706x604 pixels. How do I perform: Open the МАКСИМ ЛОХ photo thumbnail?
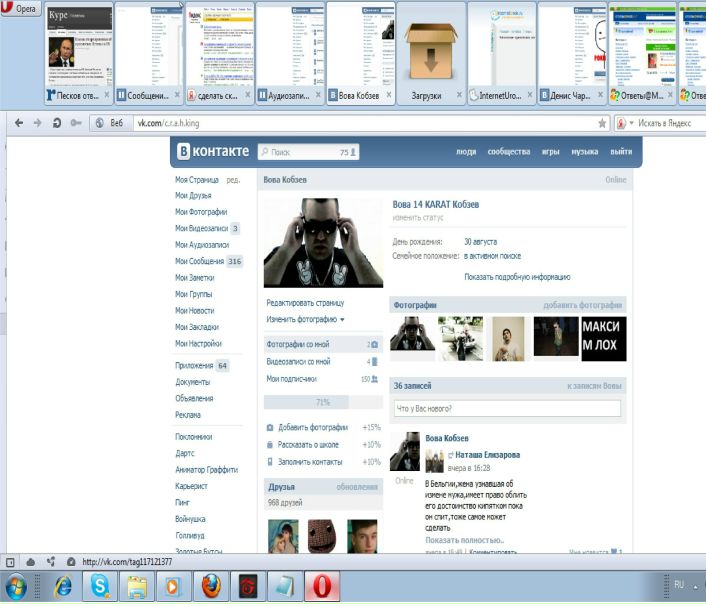pos(603,337)
